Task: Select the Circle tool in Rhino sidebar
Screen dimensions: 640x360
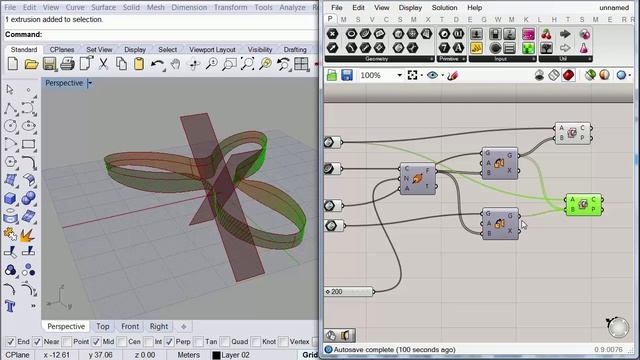Action: [x=11, y=126]
